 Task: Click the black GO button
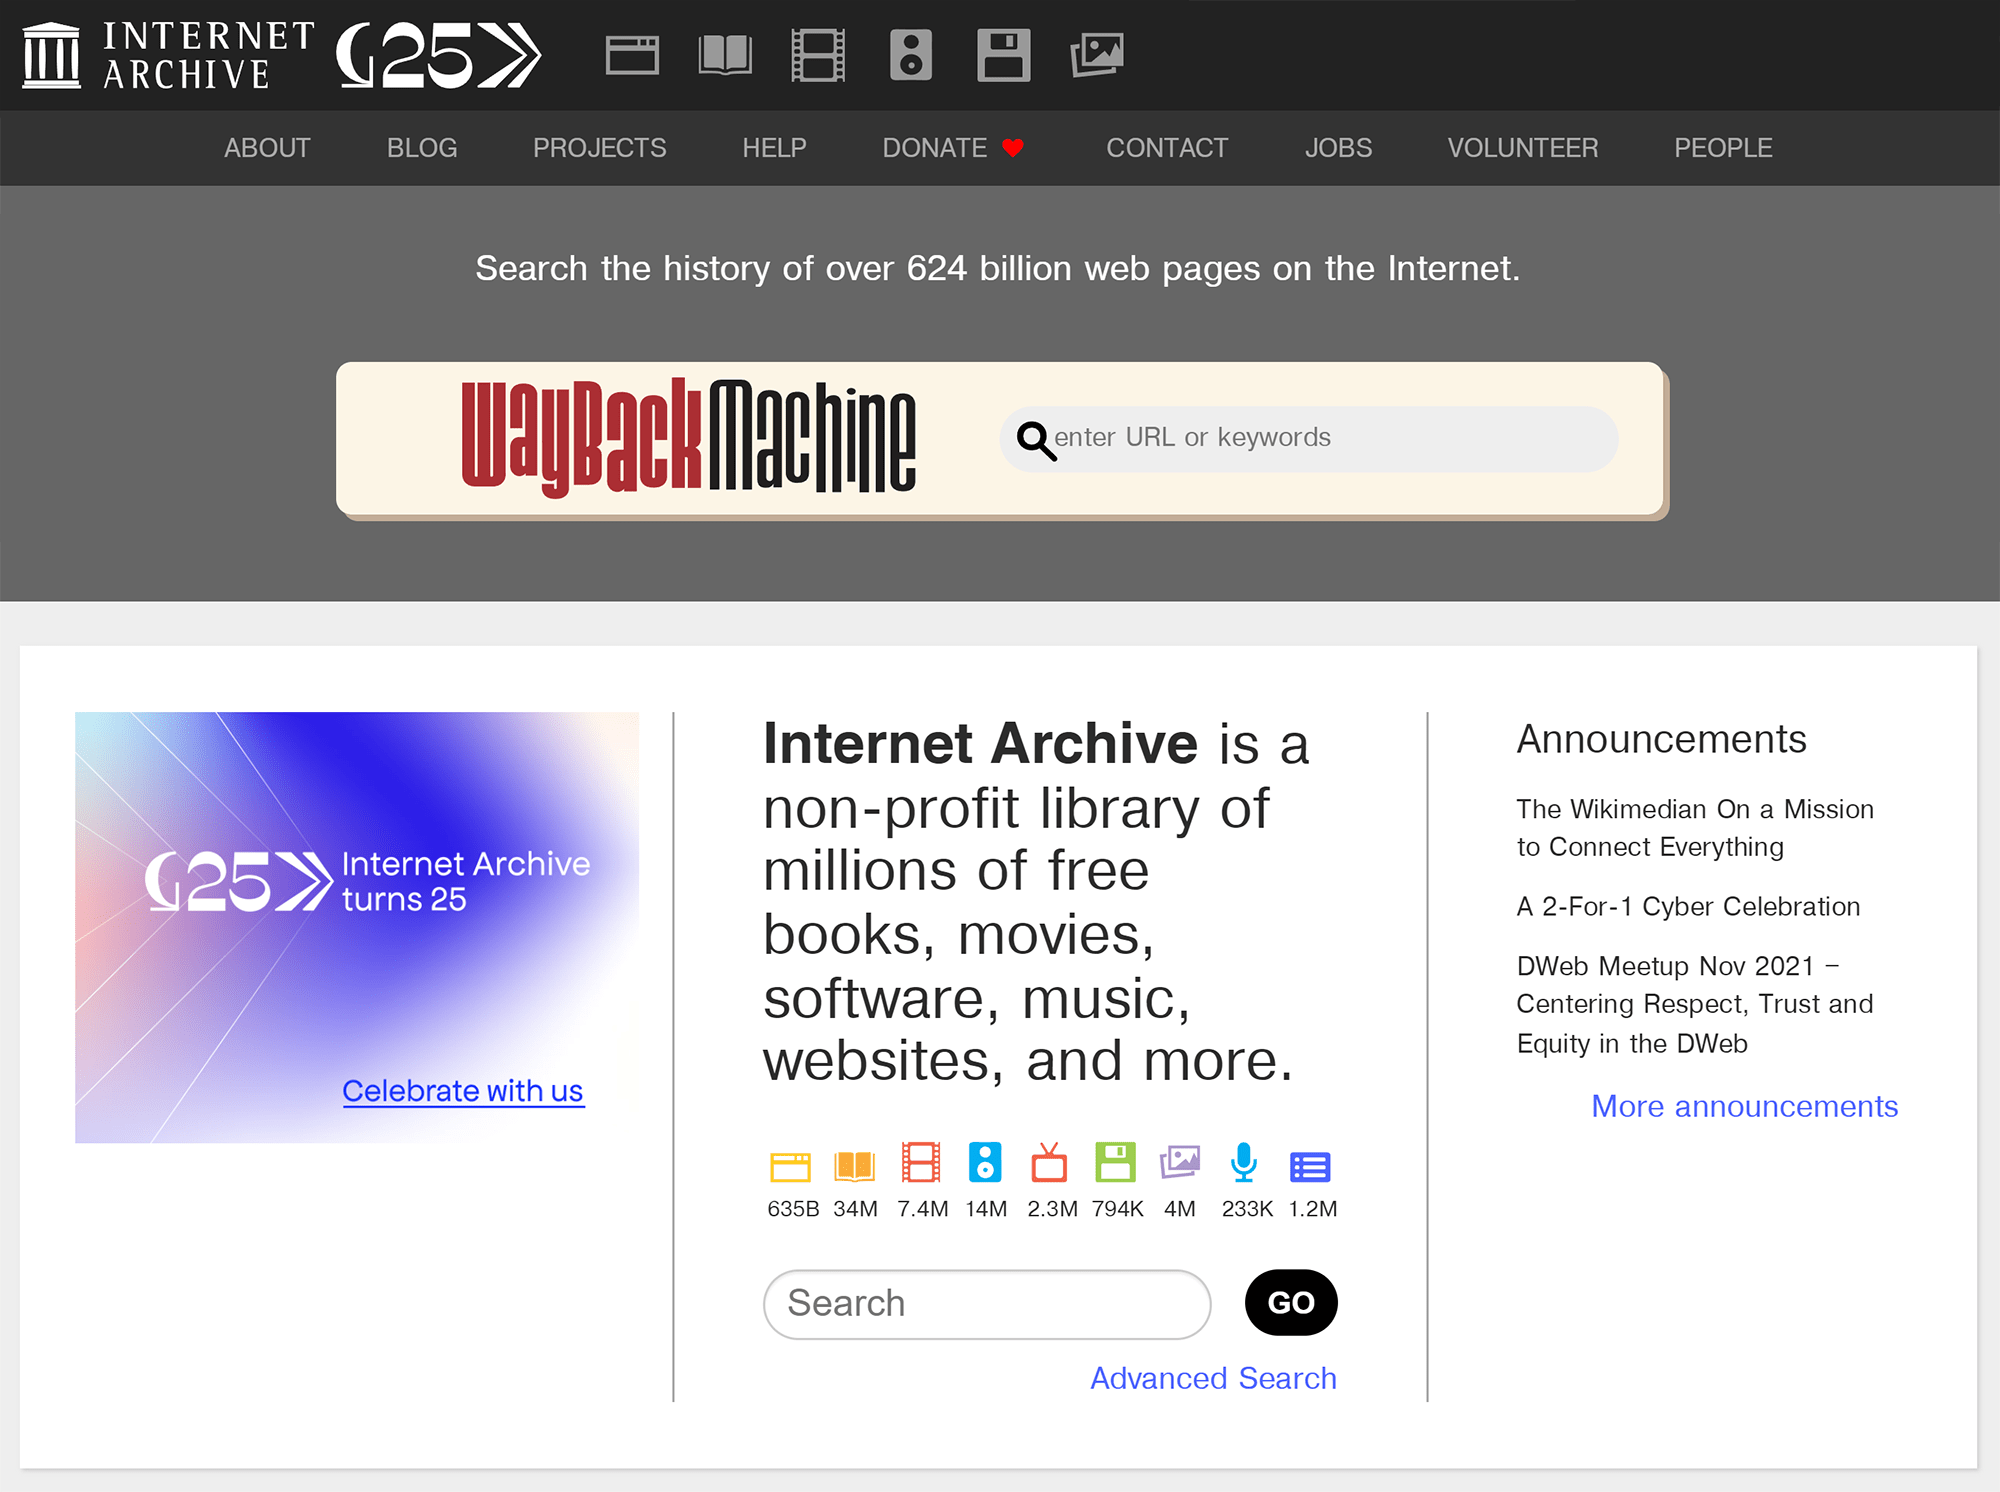click(1291, 1303)
